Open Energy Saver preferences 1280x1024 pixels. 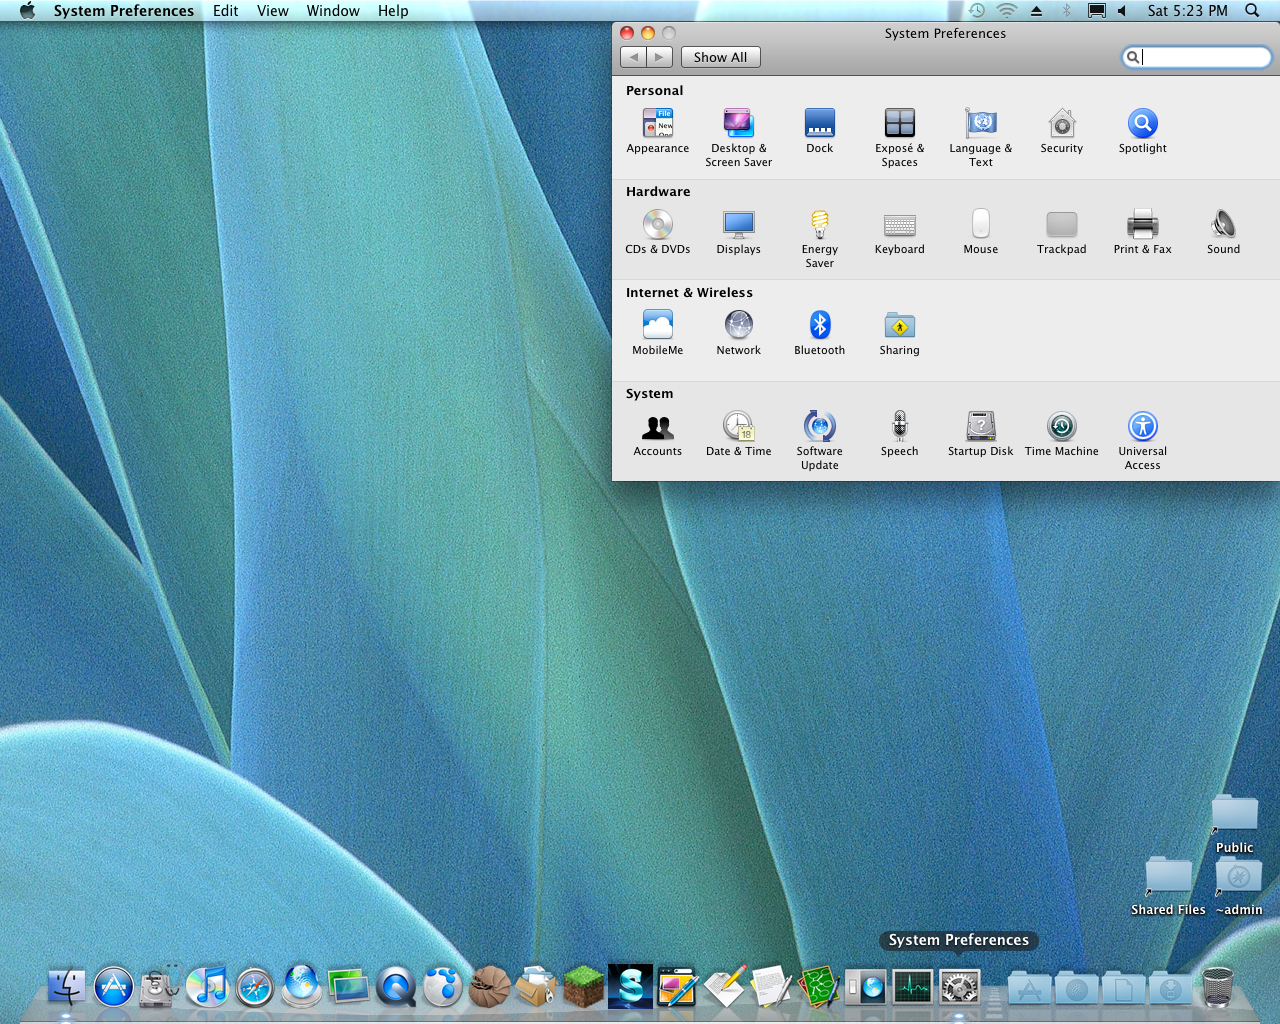tap(819, 239)
